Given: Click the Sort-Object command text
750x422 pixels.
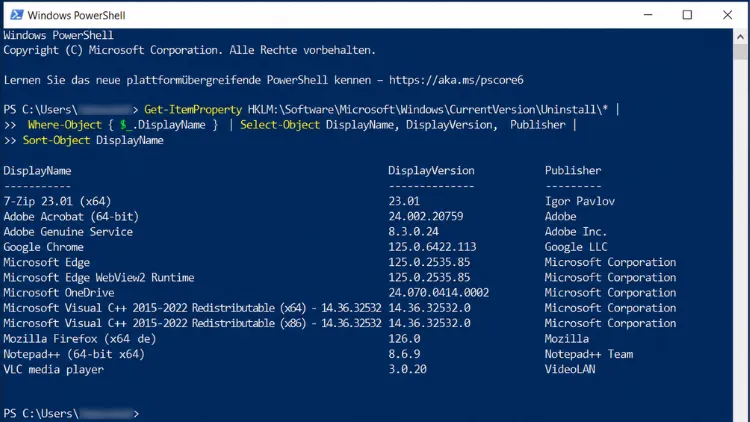Looking at the screenshot, I should pos(56,140).
